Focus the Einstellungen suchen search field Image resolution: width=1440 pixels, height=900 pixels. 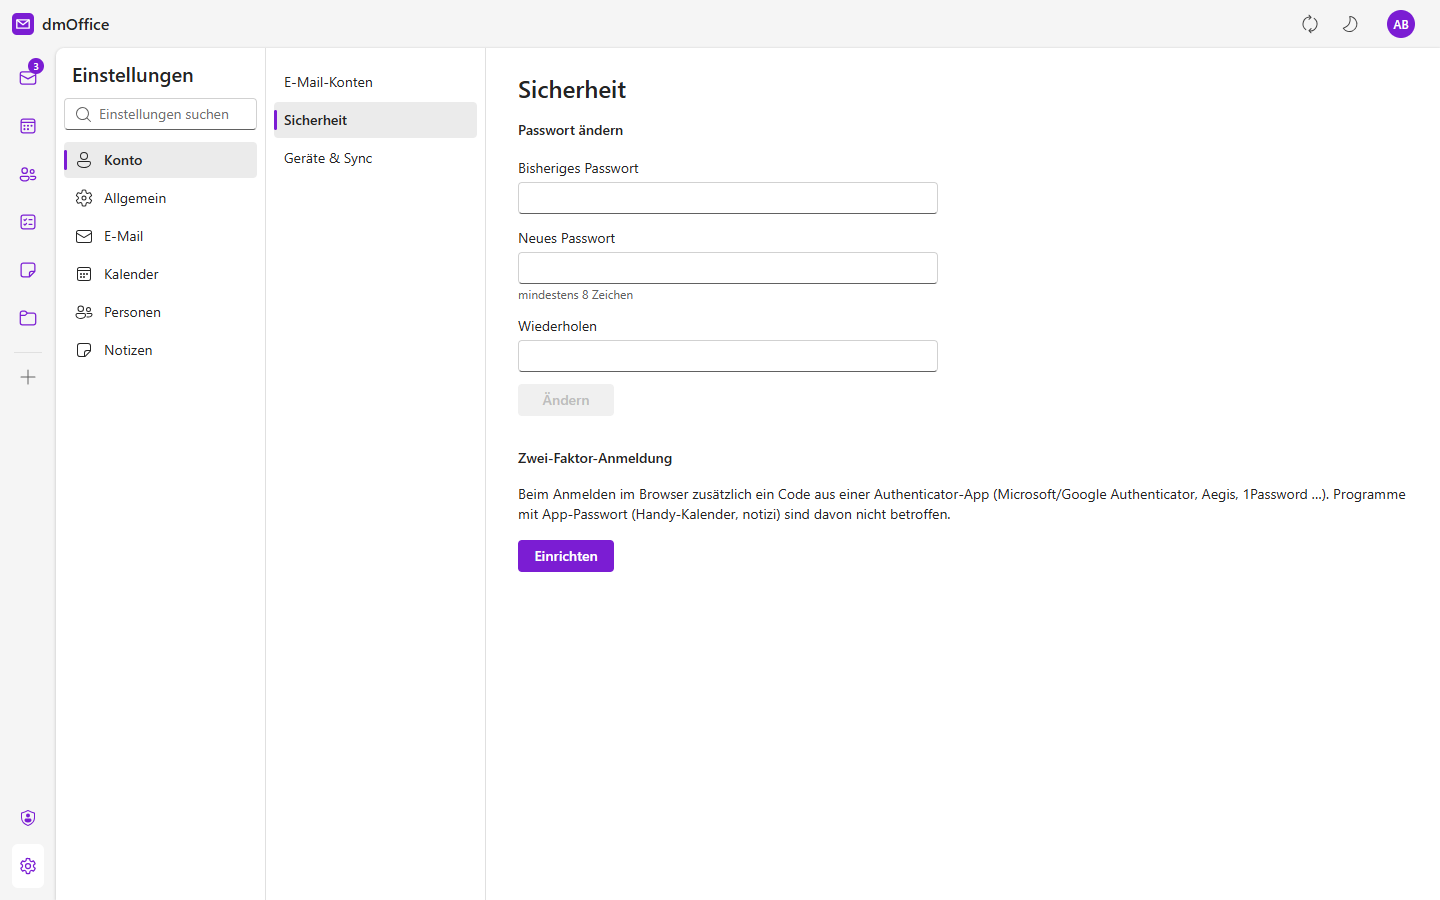(x=160, y=114)
